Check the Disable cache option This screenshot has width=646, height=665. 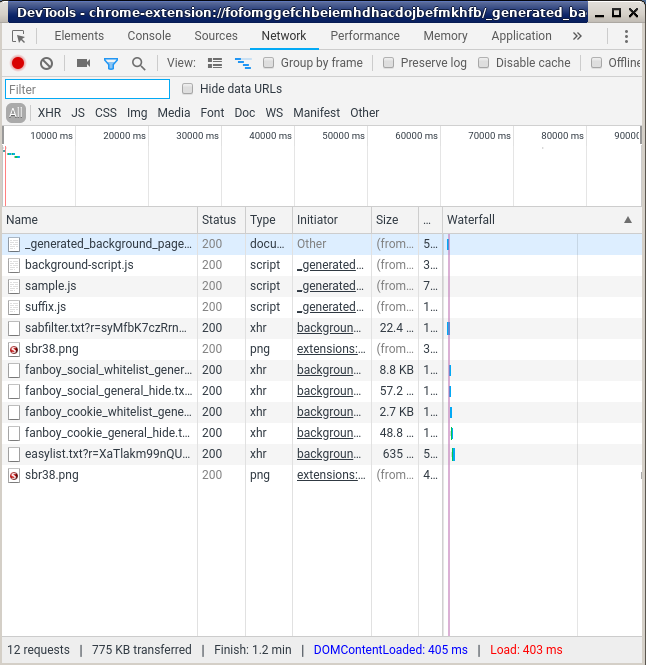click(x=484, y=63)
